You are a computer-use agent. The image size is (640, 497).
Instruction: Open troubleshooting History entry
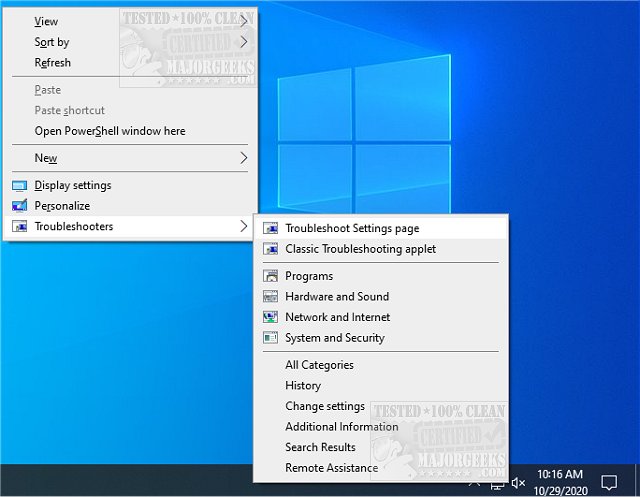coord(303,385)
